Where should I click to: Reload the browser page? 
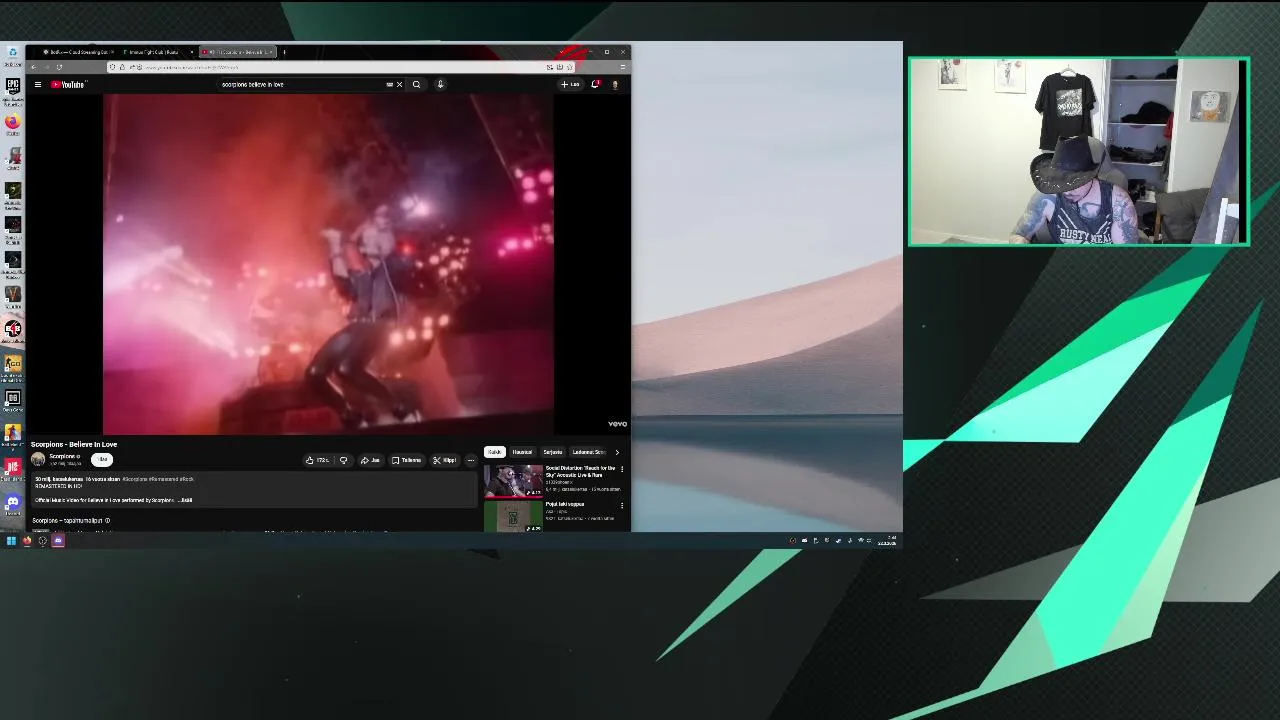coord(59,67)
